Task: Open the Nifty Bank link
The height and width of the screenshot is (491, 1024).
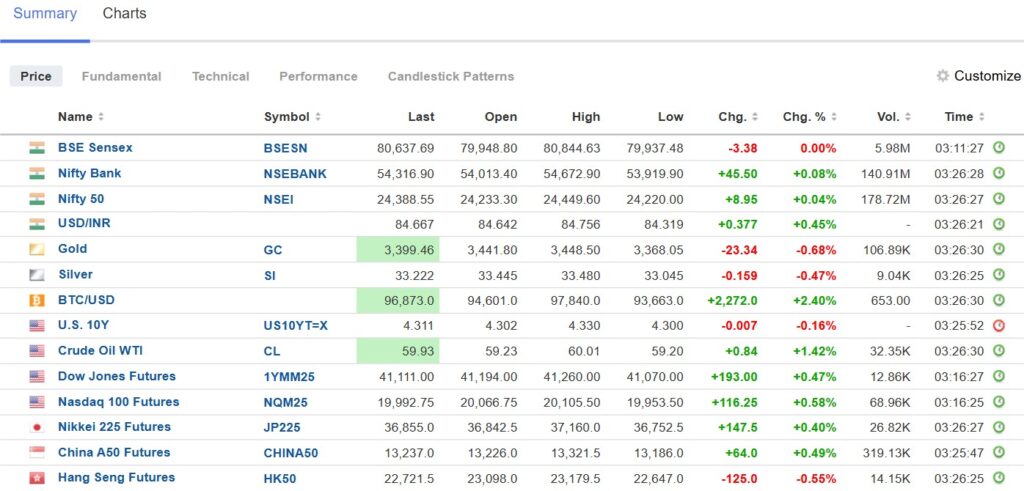Action: 89,173
